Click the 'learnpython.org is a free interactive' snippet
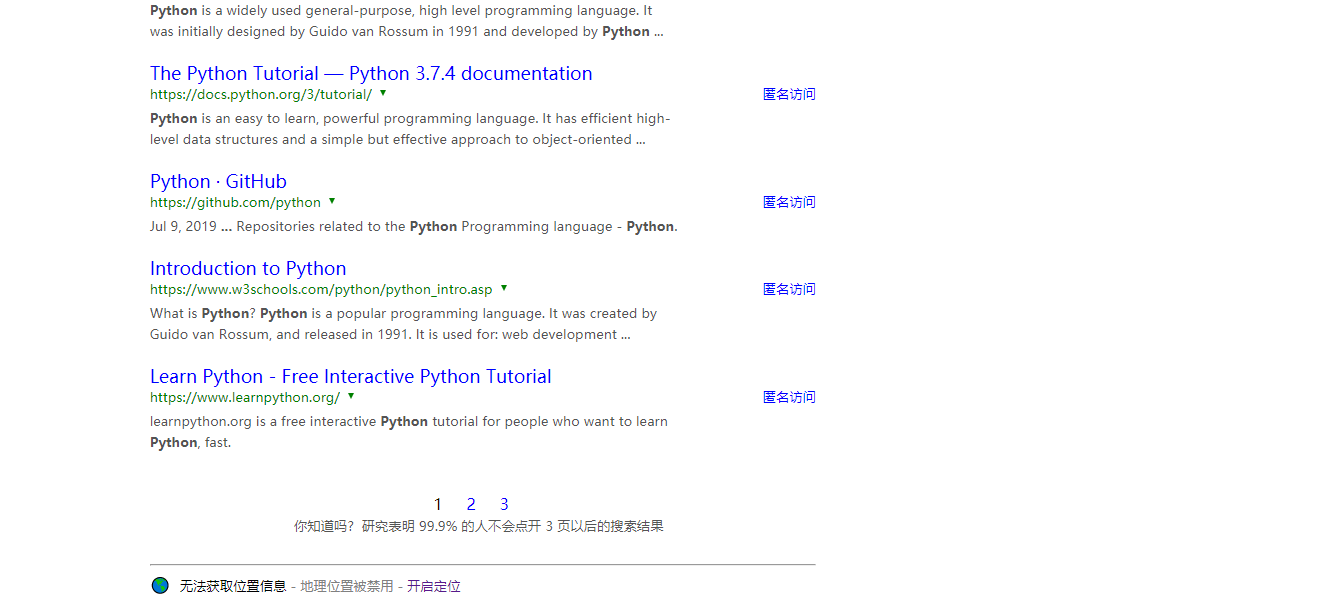This screenshot has width=1343, height=612. click(409, 432)
